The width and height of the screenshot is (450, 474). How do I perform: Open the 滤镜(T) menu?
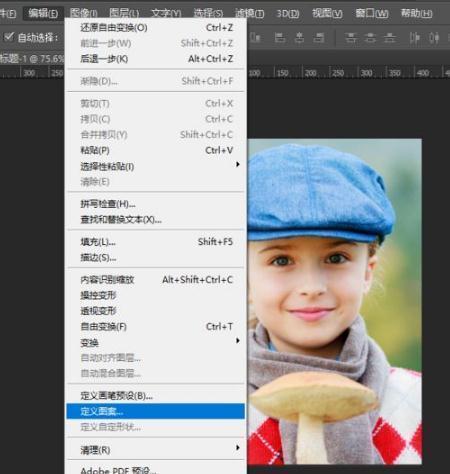249,14
